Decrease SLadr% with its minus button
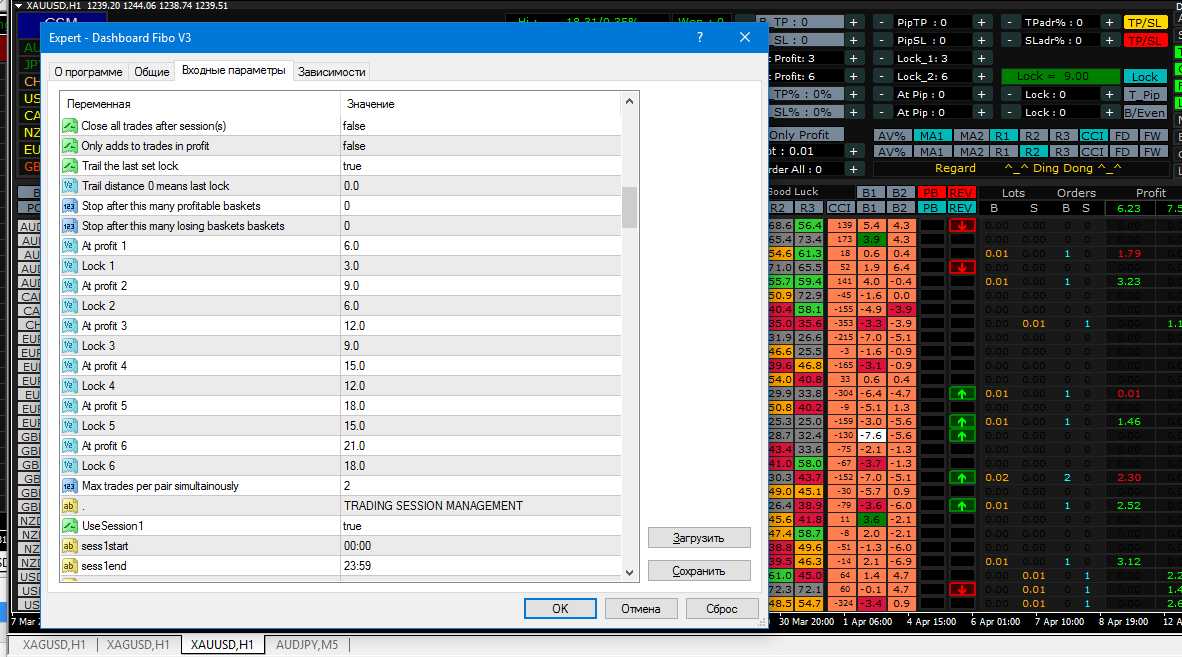The image size is (1182, 657). 1009,41
